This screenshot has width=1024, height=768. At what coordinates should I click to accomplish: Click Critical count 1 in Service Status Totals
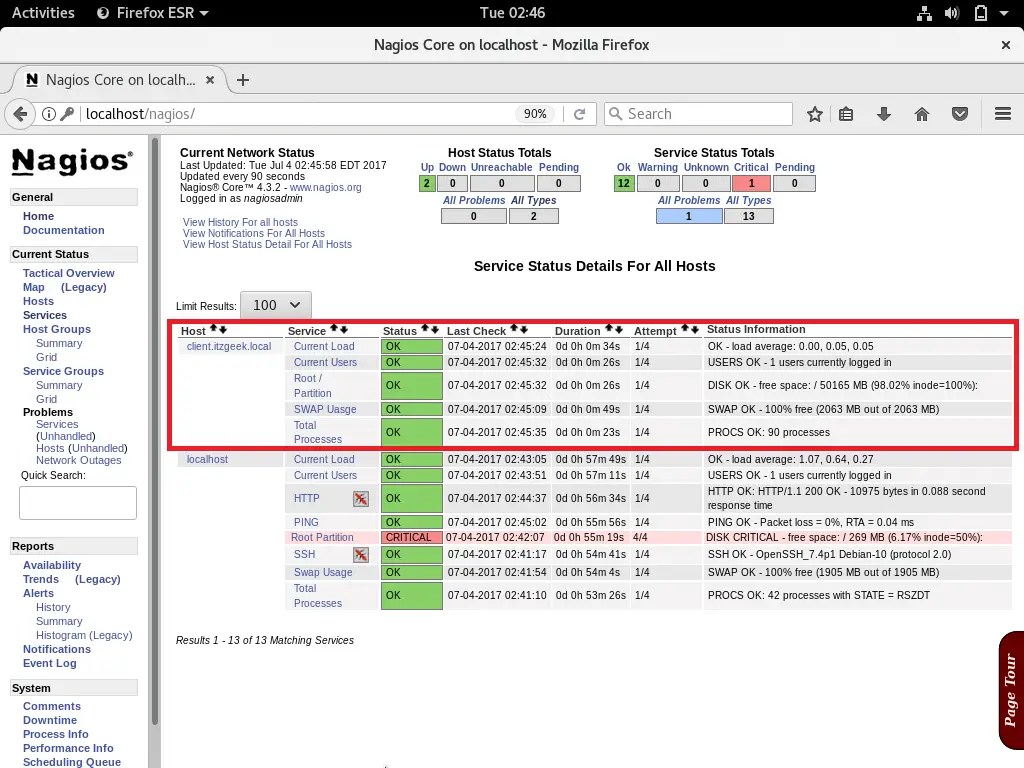click(x=751, y=184)
